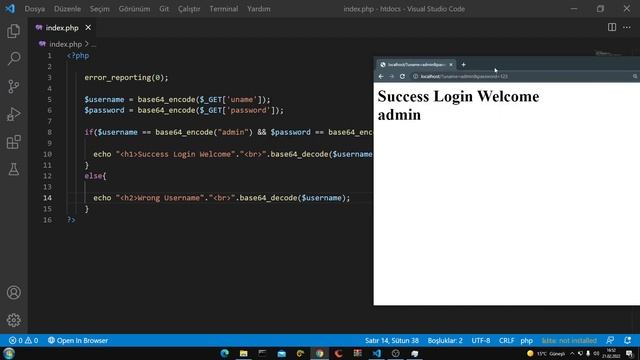The height and width of the screenshot is (360, 640).
Task: Open the Source Control view
Action: click(x=13, y=86)
